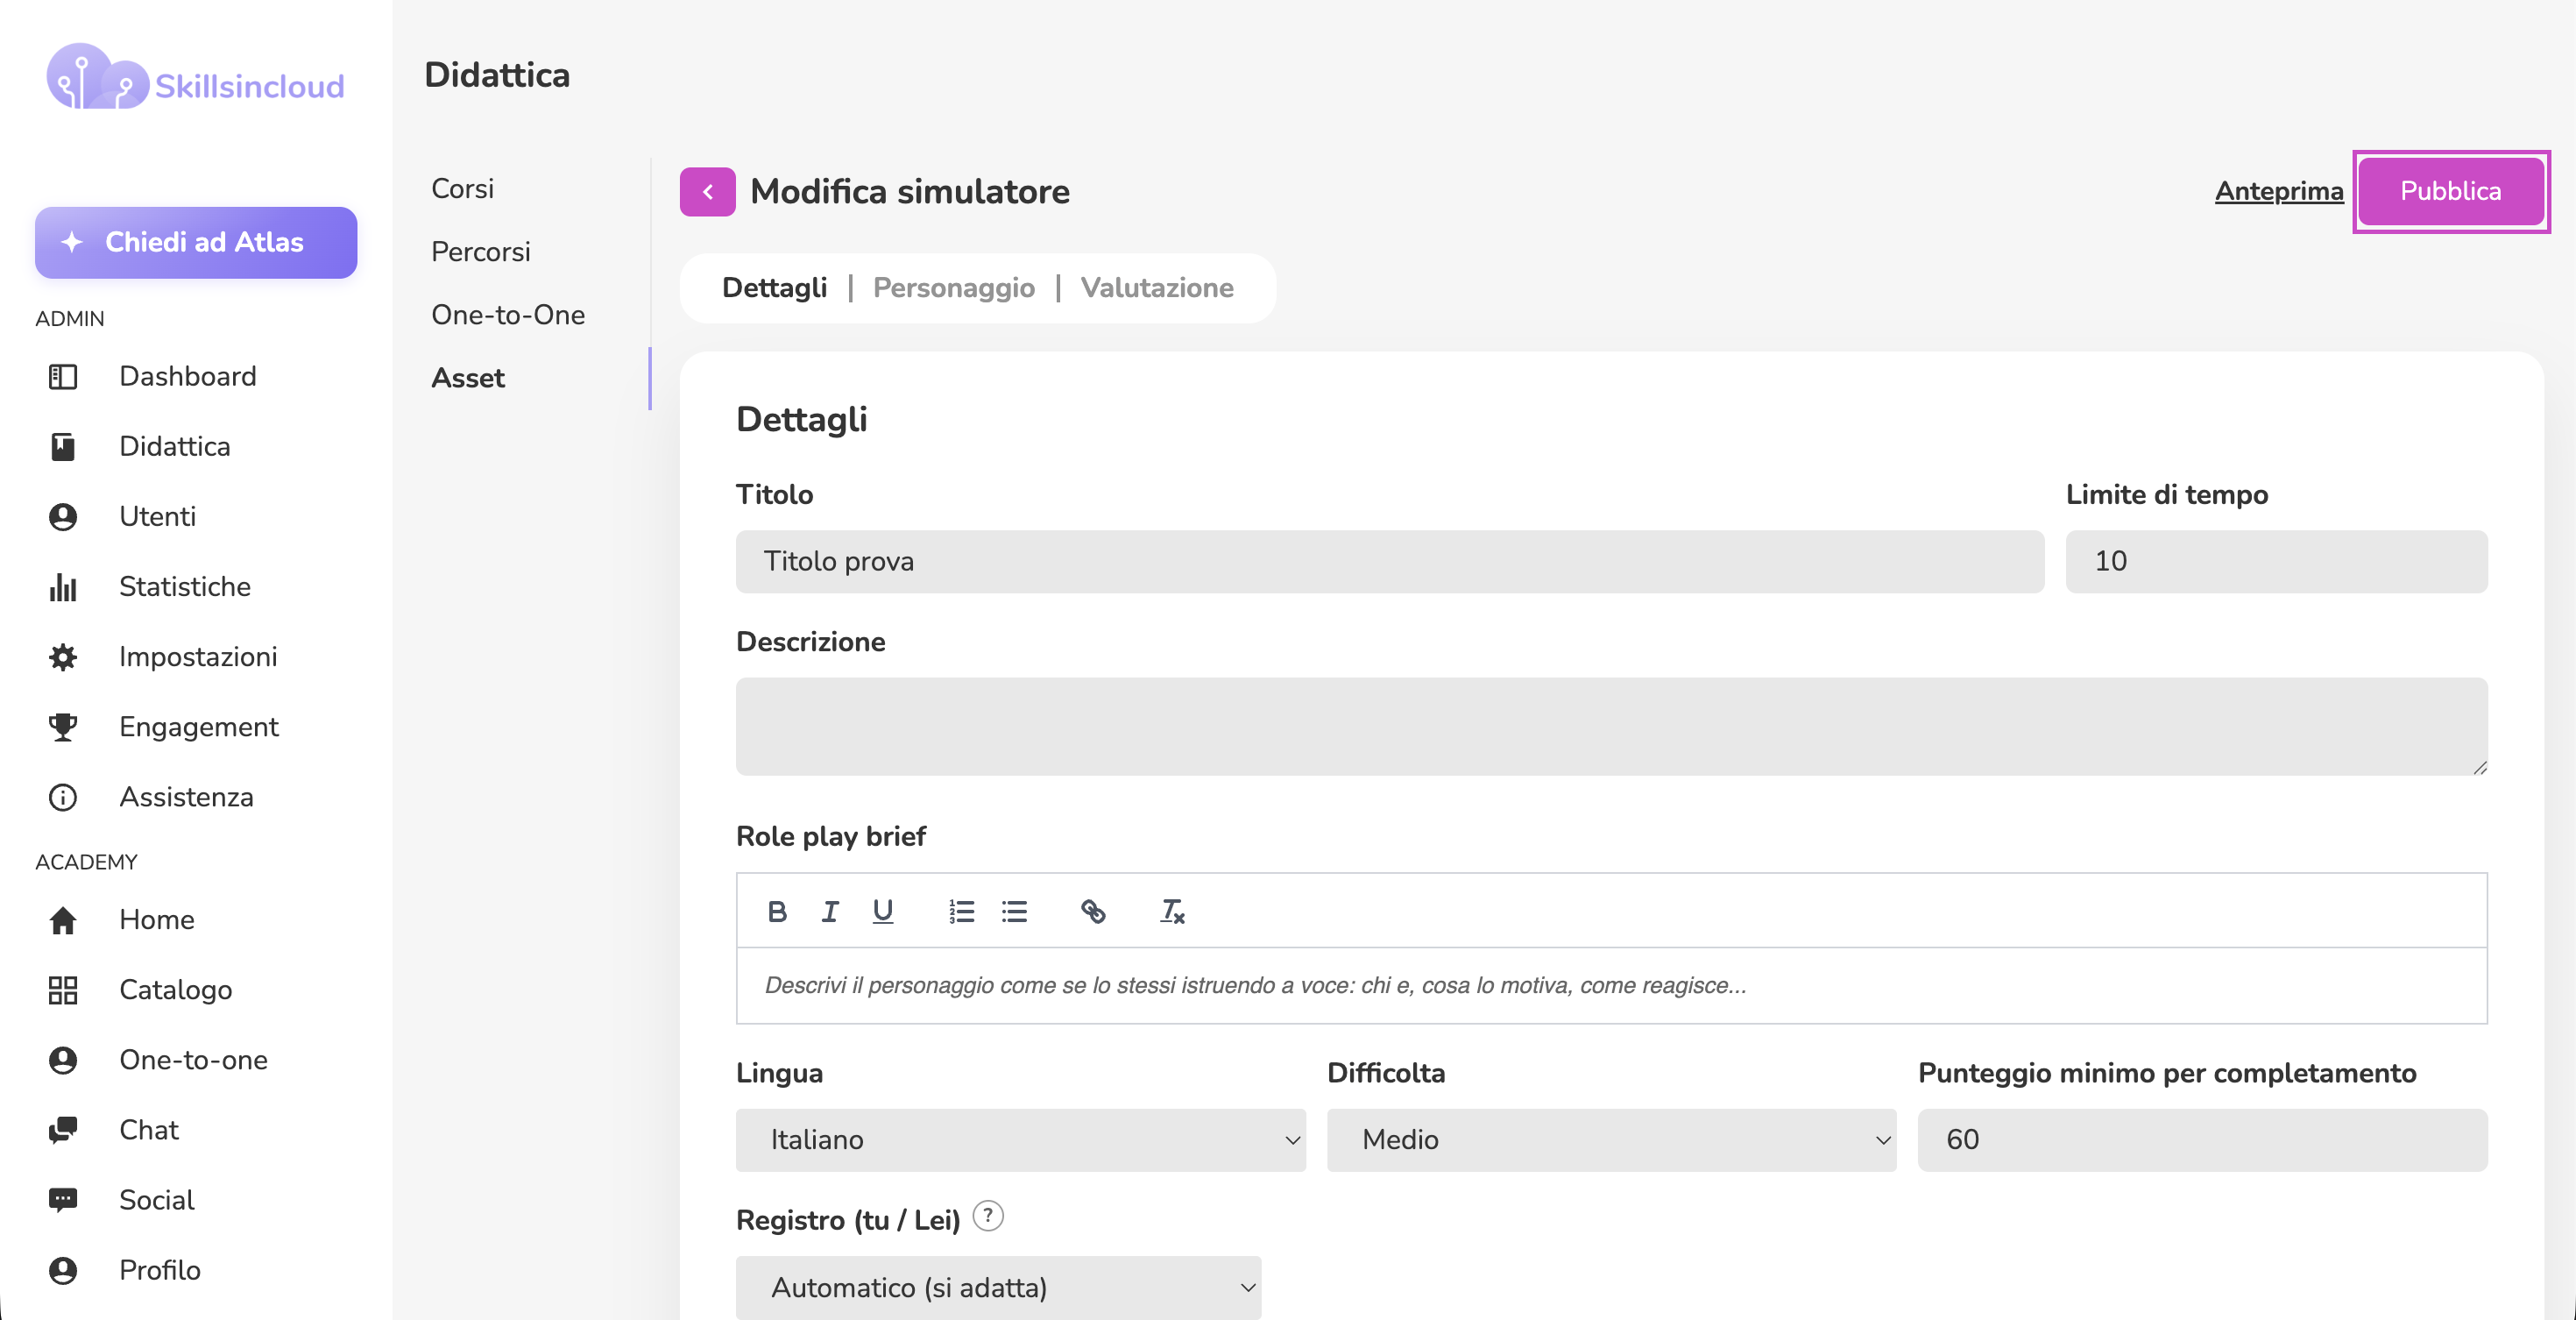This screenshot has width=2576, height=1320.
Task: Open Social in the sidebar
Action: (x=156, y=1200)
